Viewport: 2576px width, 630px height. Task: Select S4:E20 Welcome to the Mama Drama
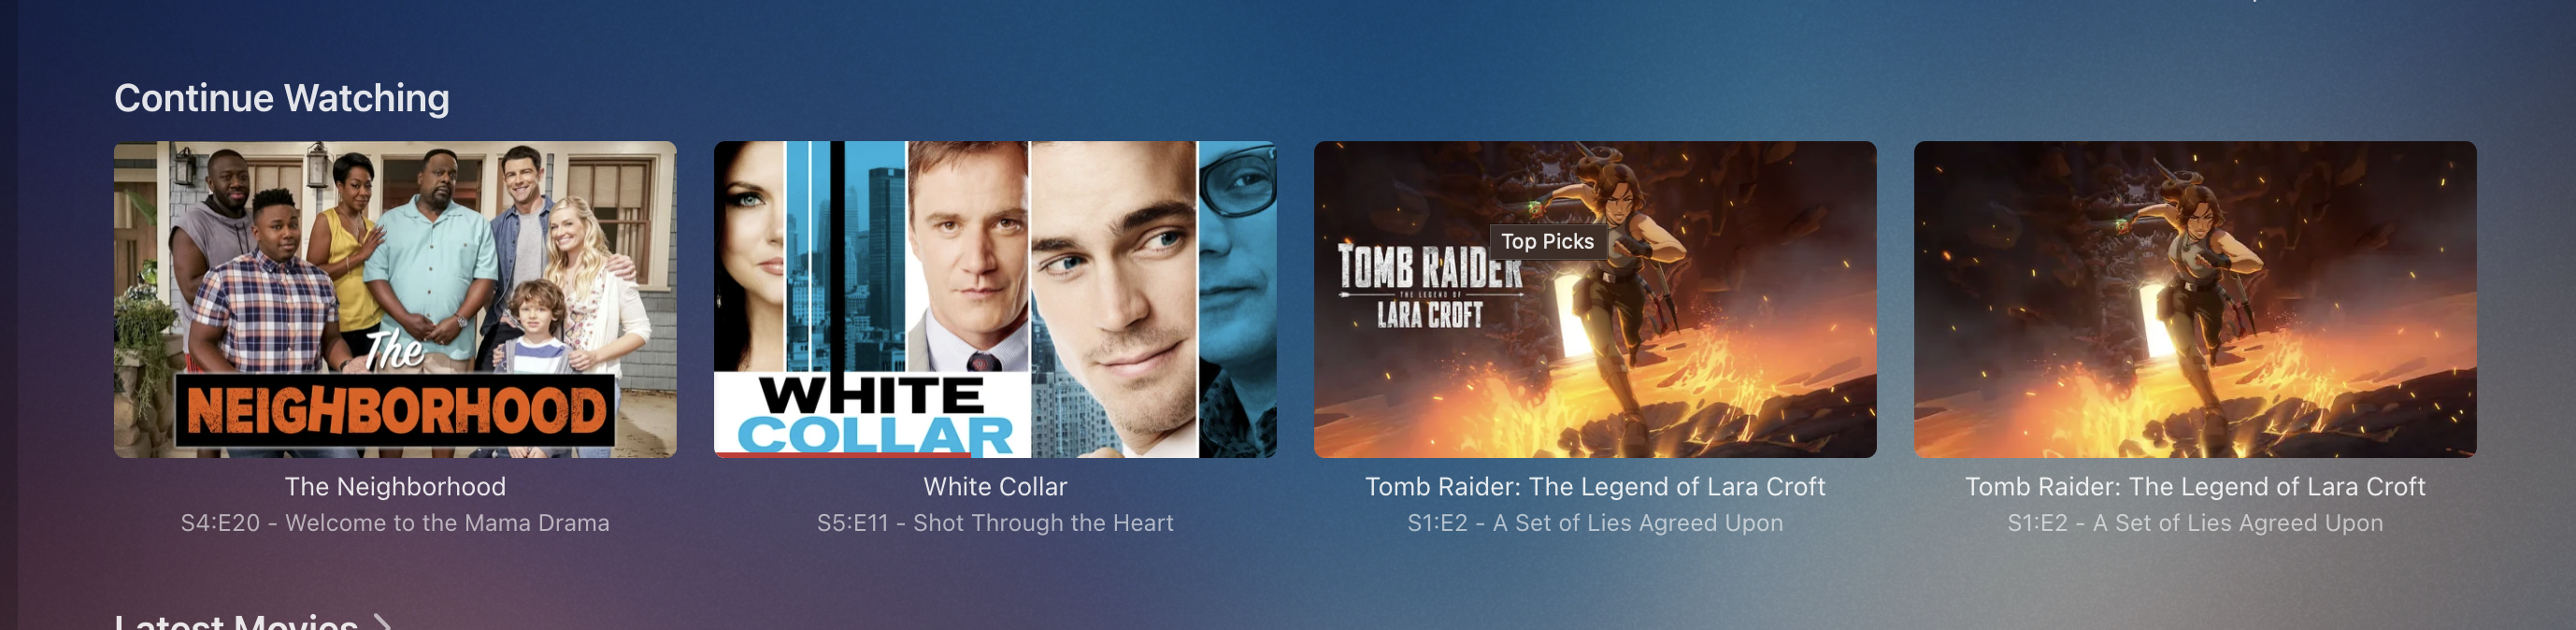point(395,523)
